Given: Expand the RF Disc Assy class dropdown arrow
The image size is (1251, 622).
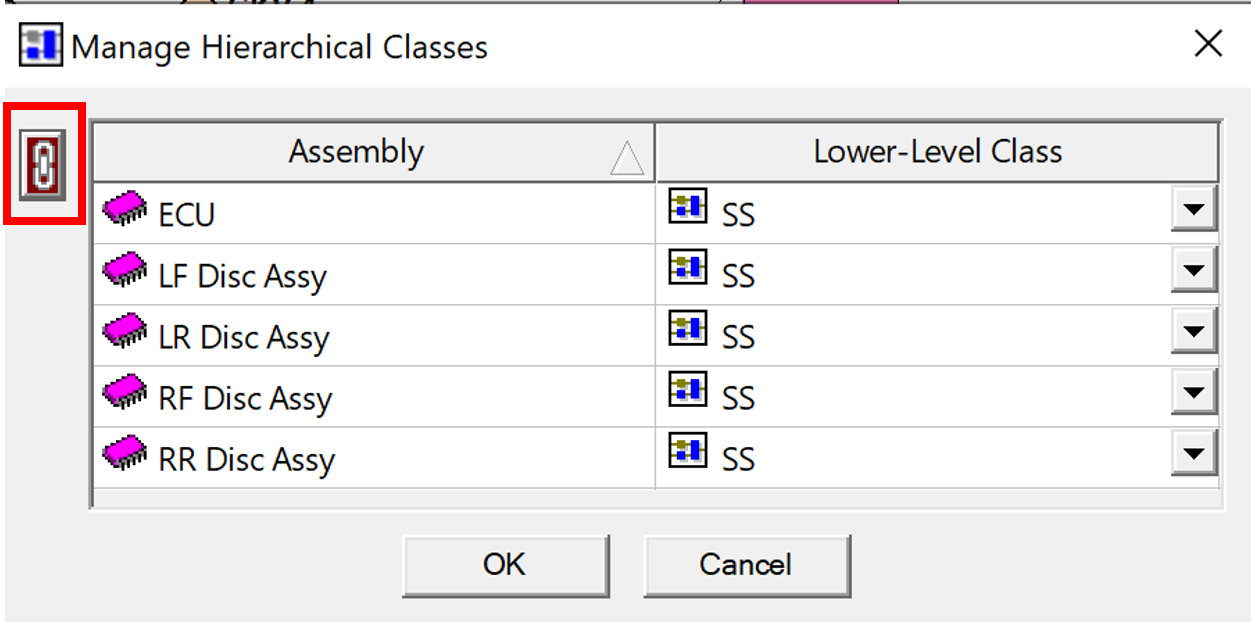Looking at the screenshot, I should click(1193, 393).
